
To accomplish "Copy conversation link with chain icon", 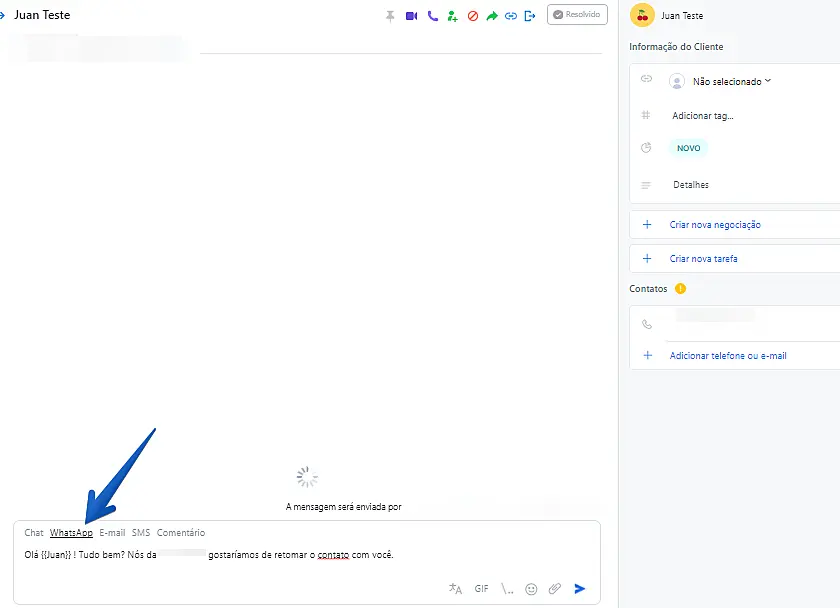I will tap(511, 16).
